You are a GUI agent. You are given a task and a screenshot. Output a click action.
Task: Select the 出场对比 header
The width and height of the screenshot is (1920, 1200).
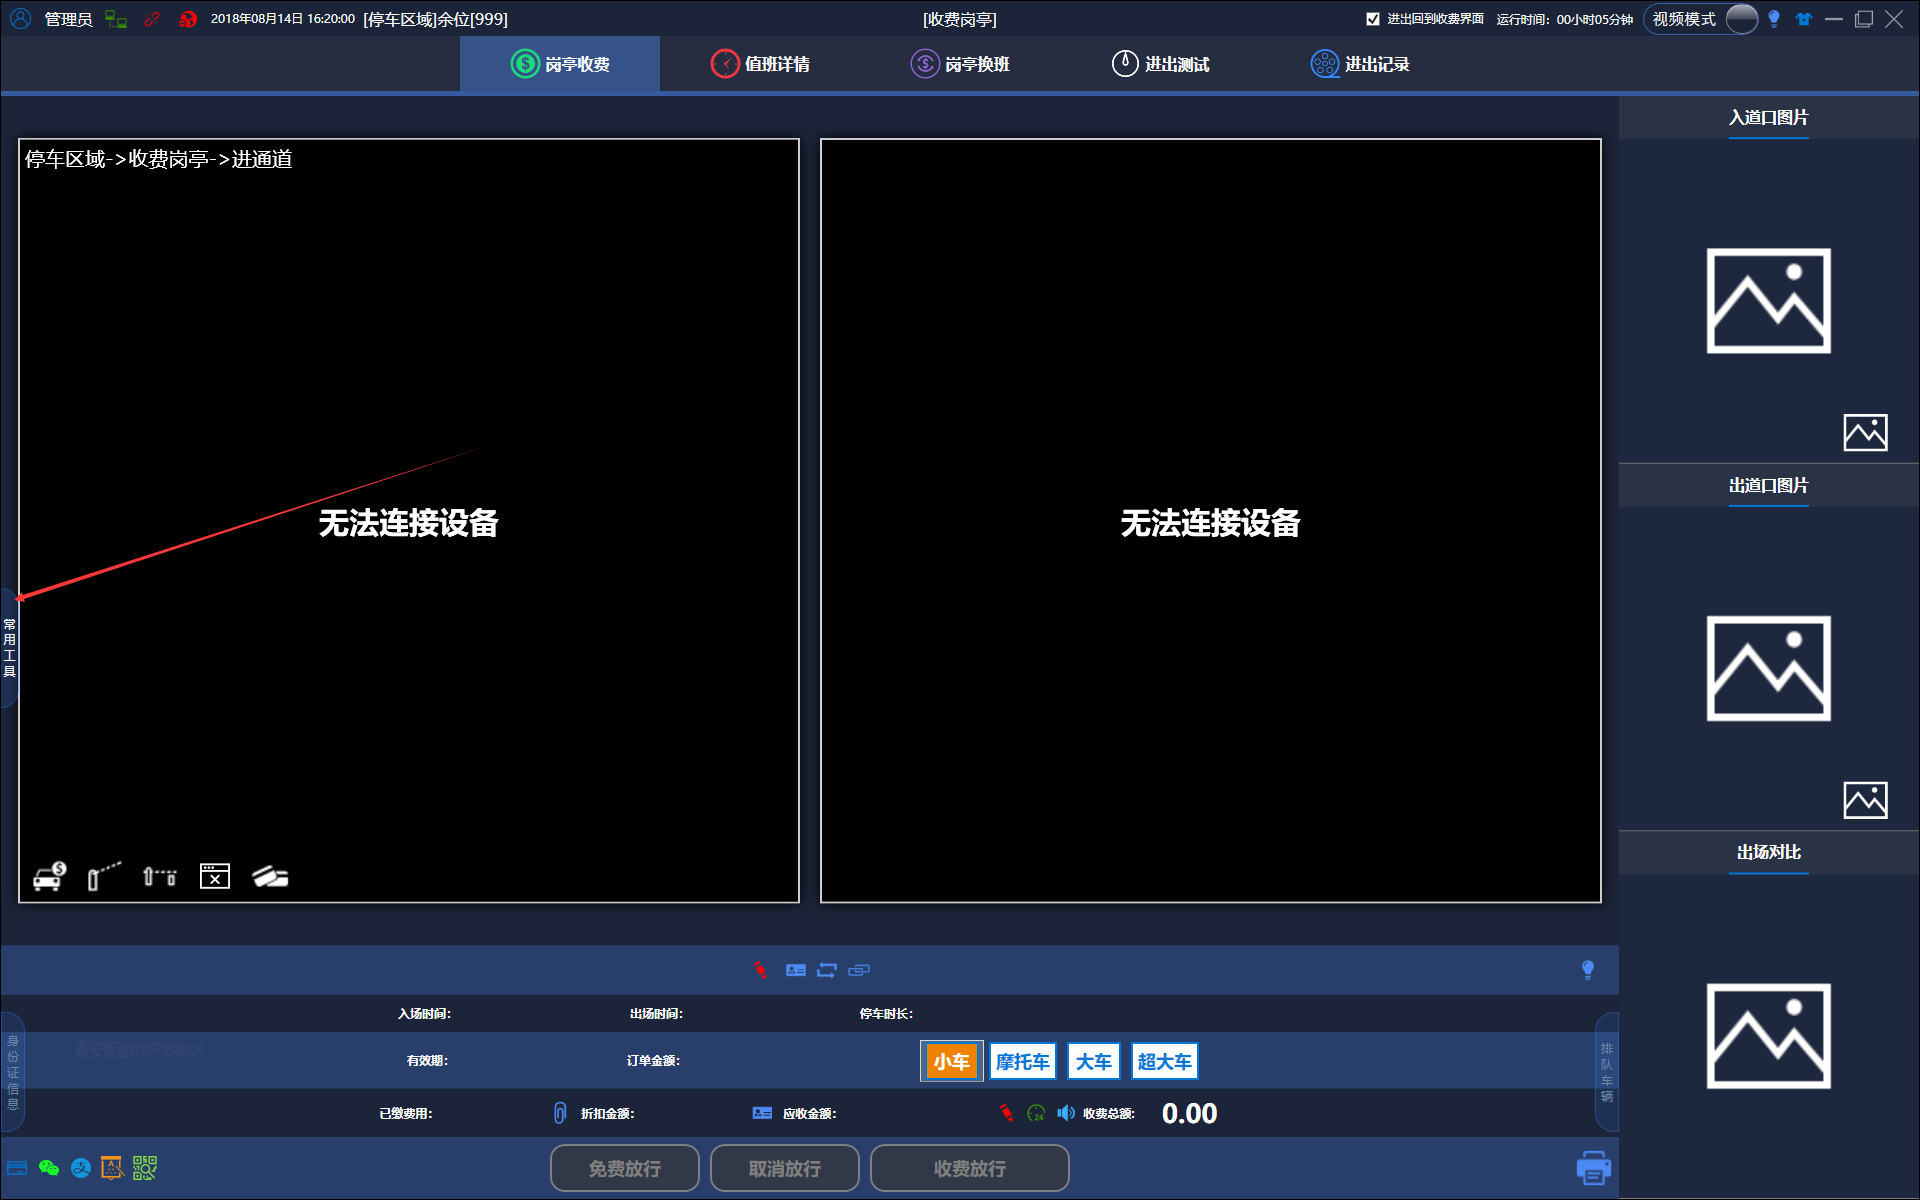pyautogui.click(x=1769, y=853)
